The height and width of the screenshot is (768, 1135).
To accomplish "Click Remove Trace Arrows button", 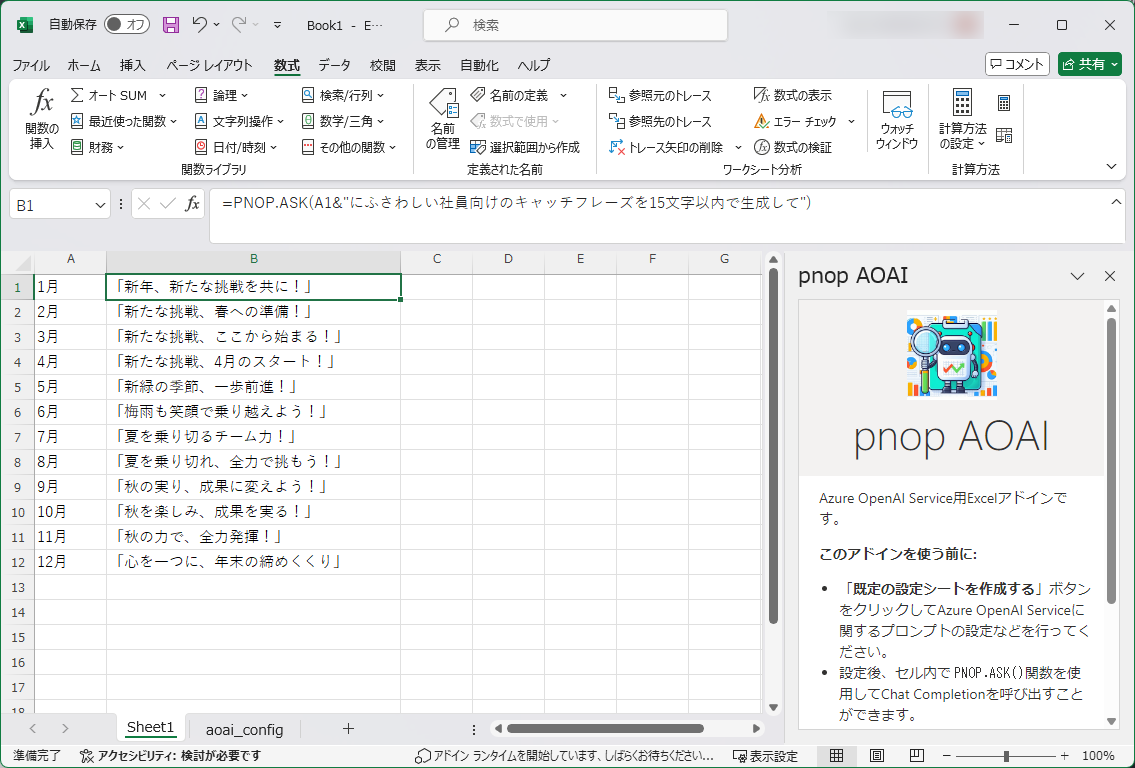I will (x=666, y=148).
